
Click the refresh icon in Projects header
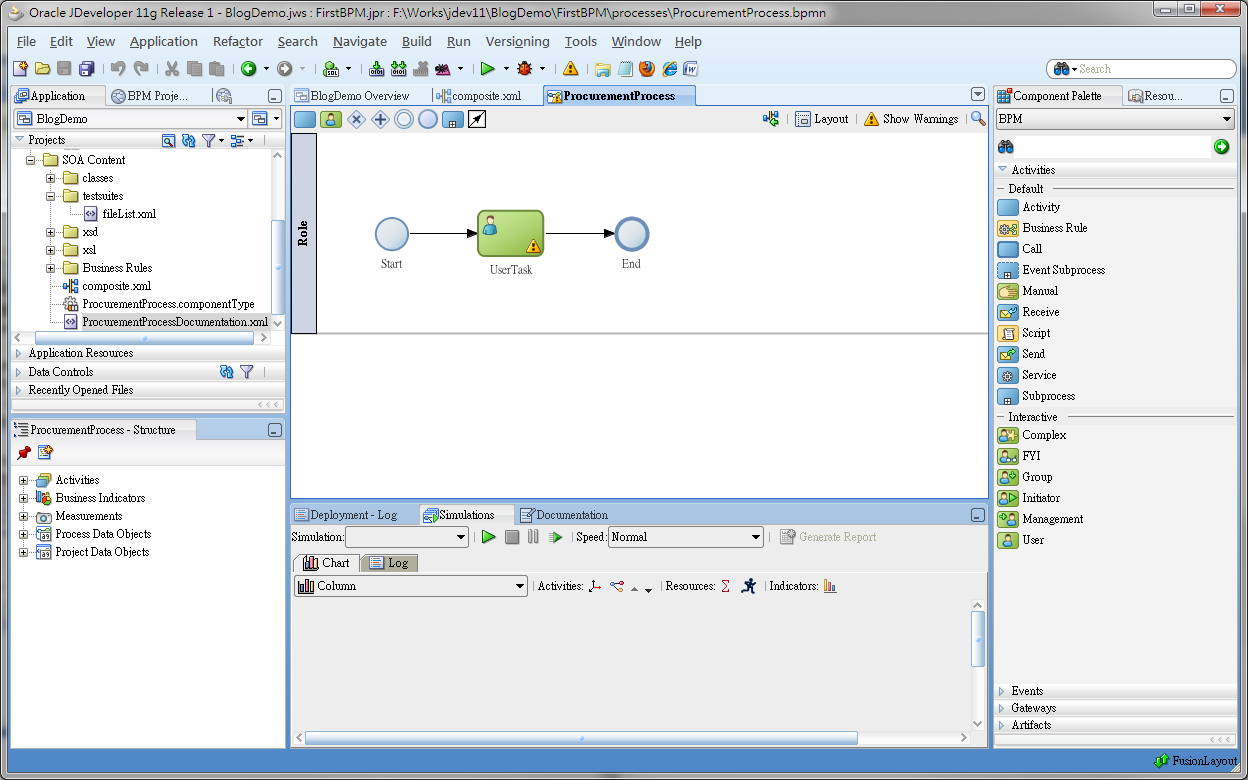(x=188, y=141)
